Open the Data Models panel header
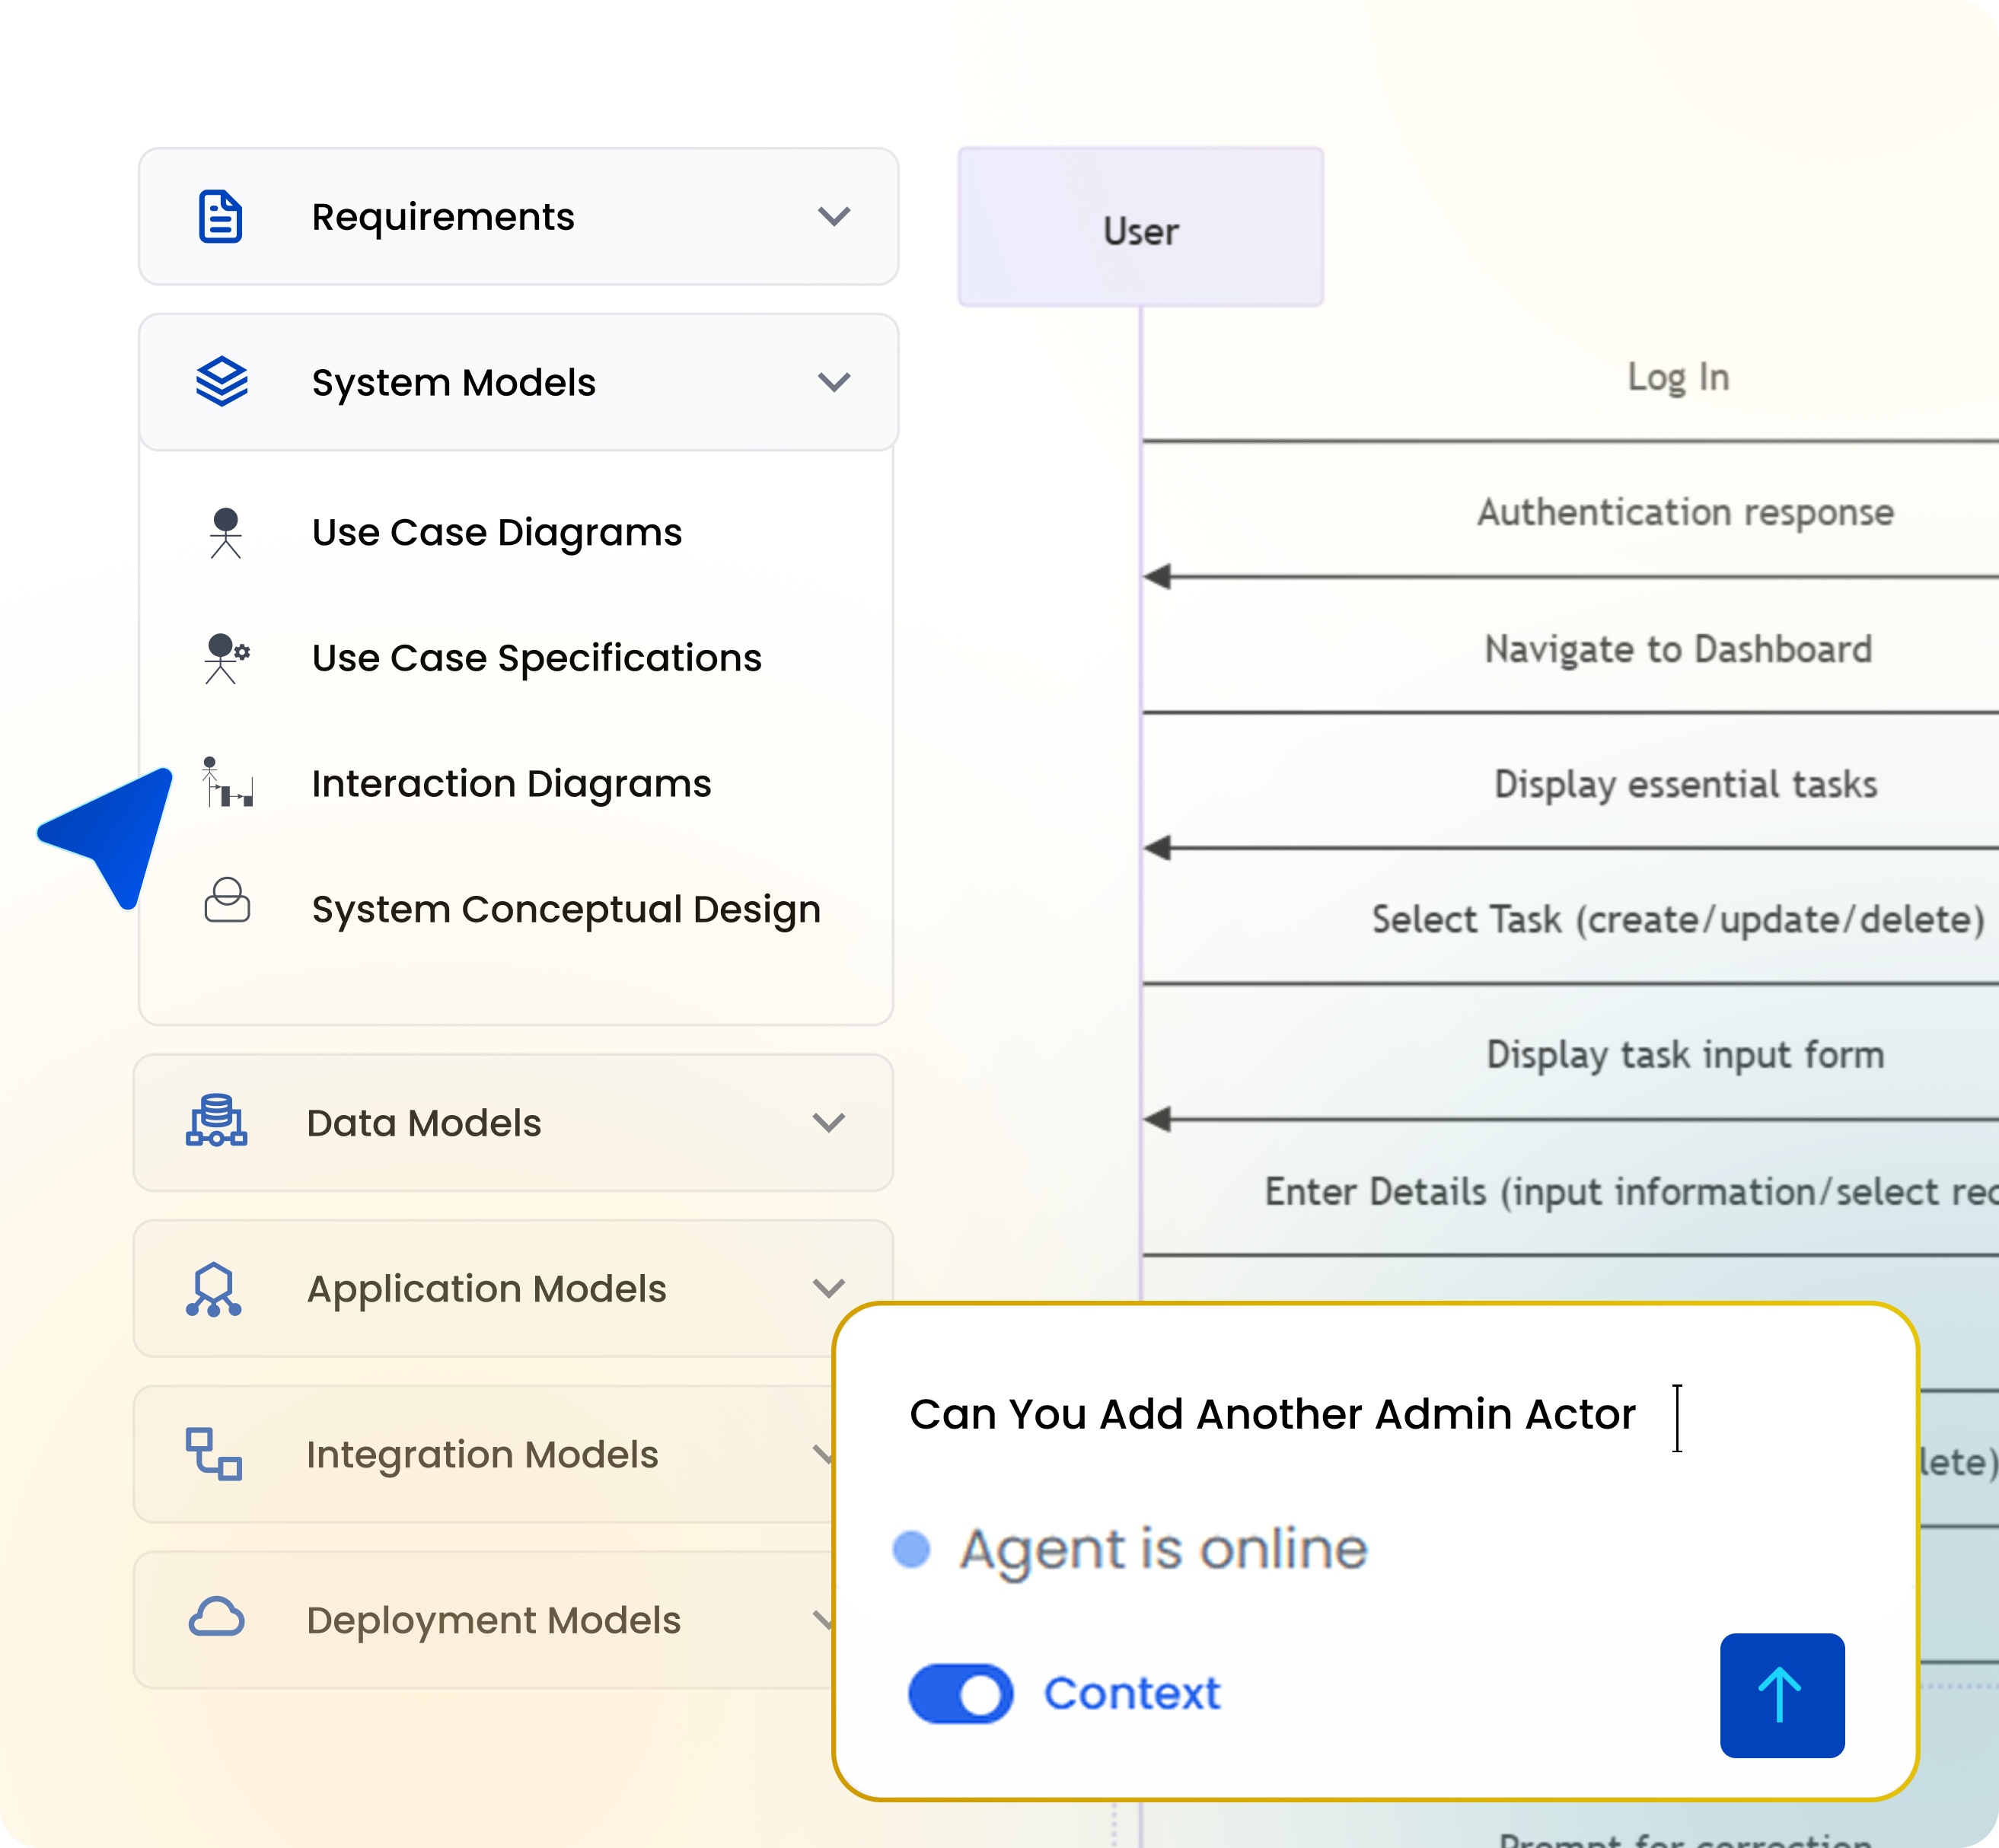Viewport: 1999px width, 1848px height. (x=513, y=1122)
